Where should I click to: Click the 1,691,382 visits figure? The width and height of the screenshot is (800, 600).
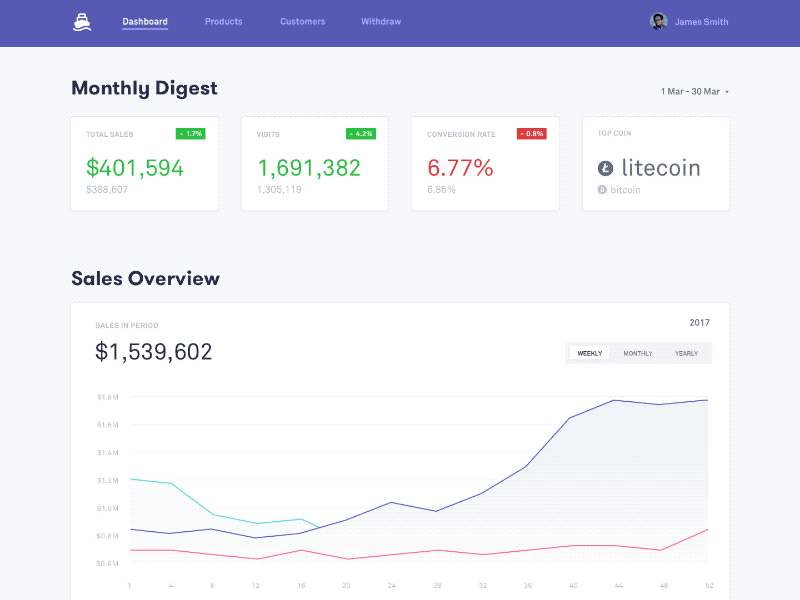309,168
